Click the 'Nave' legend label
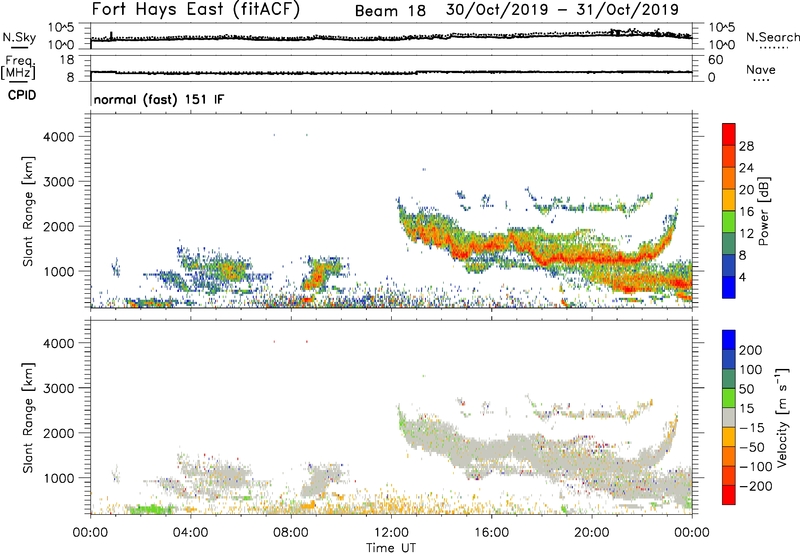 click(761, 70)
